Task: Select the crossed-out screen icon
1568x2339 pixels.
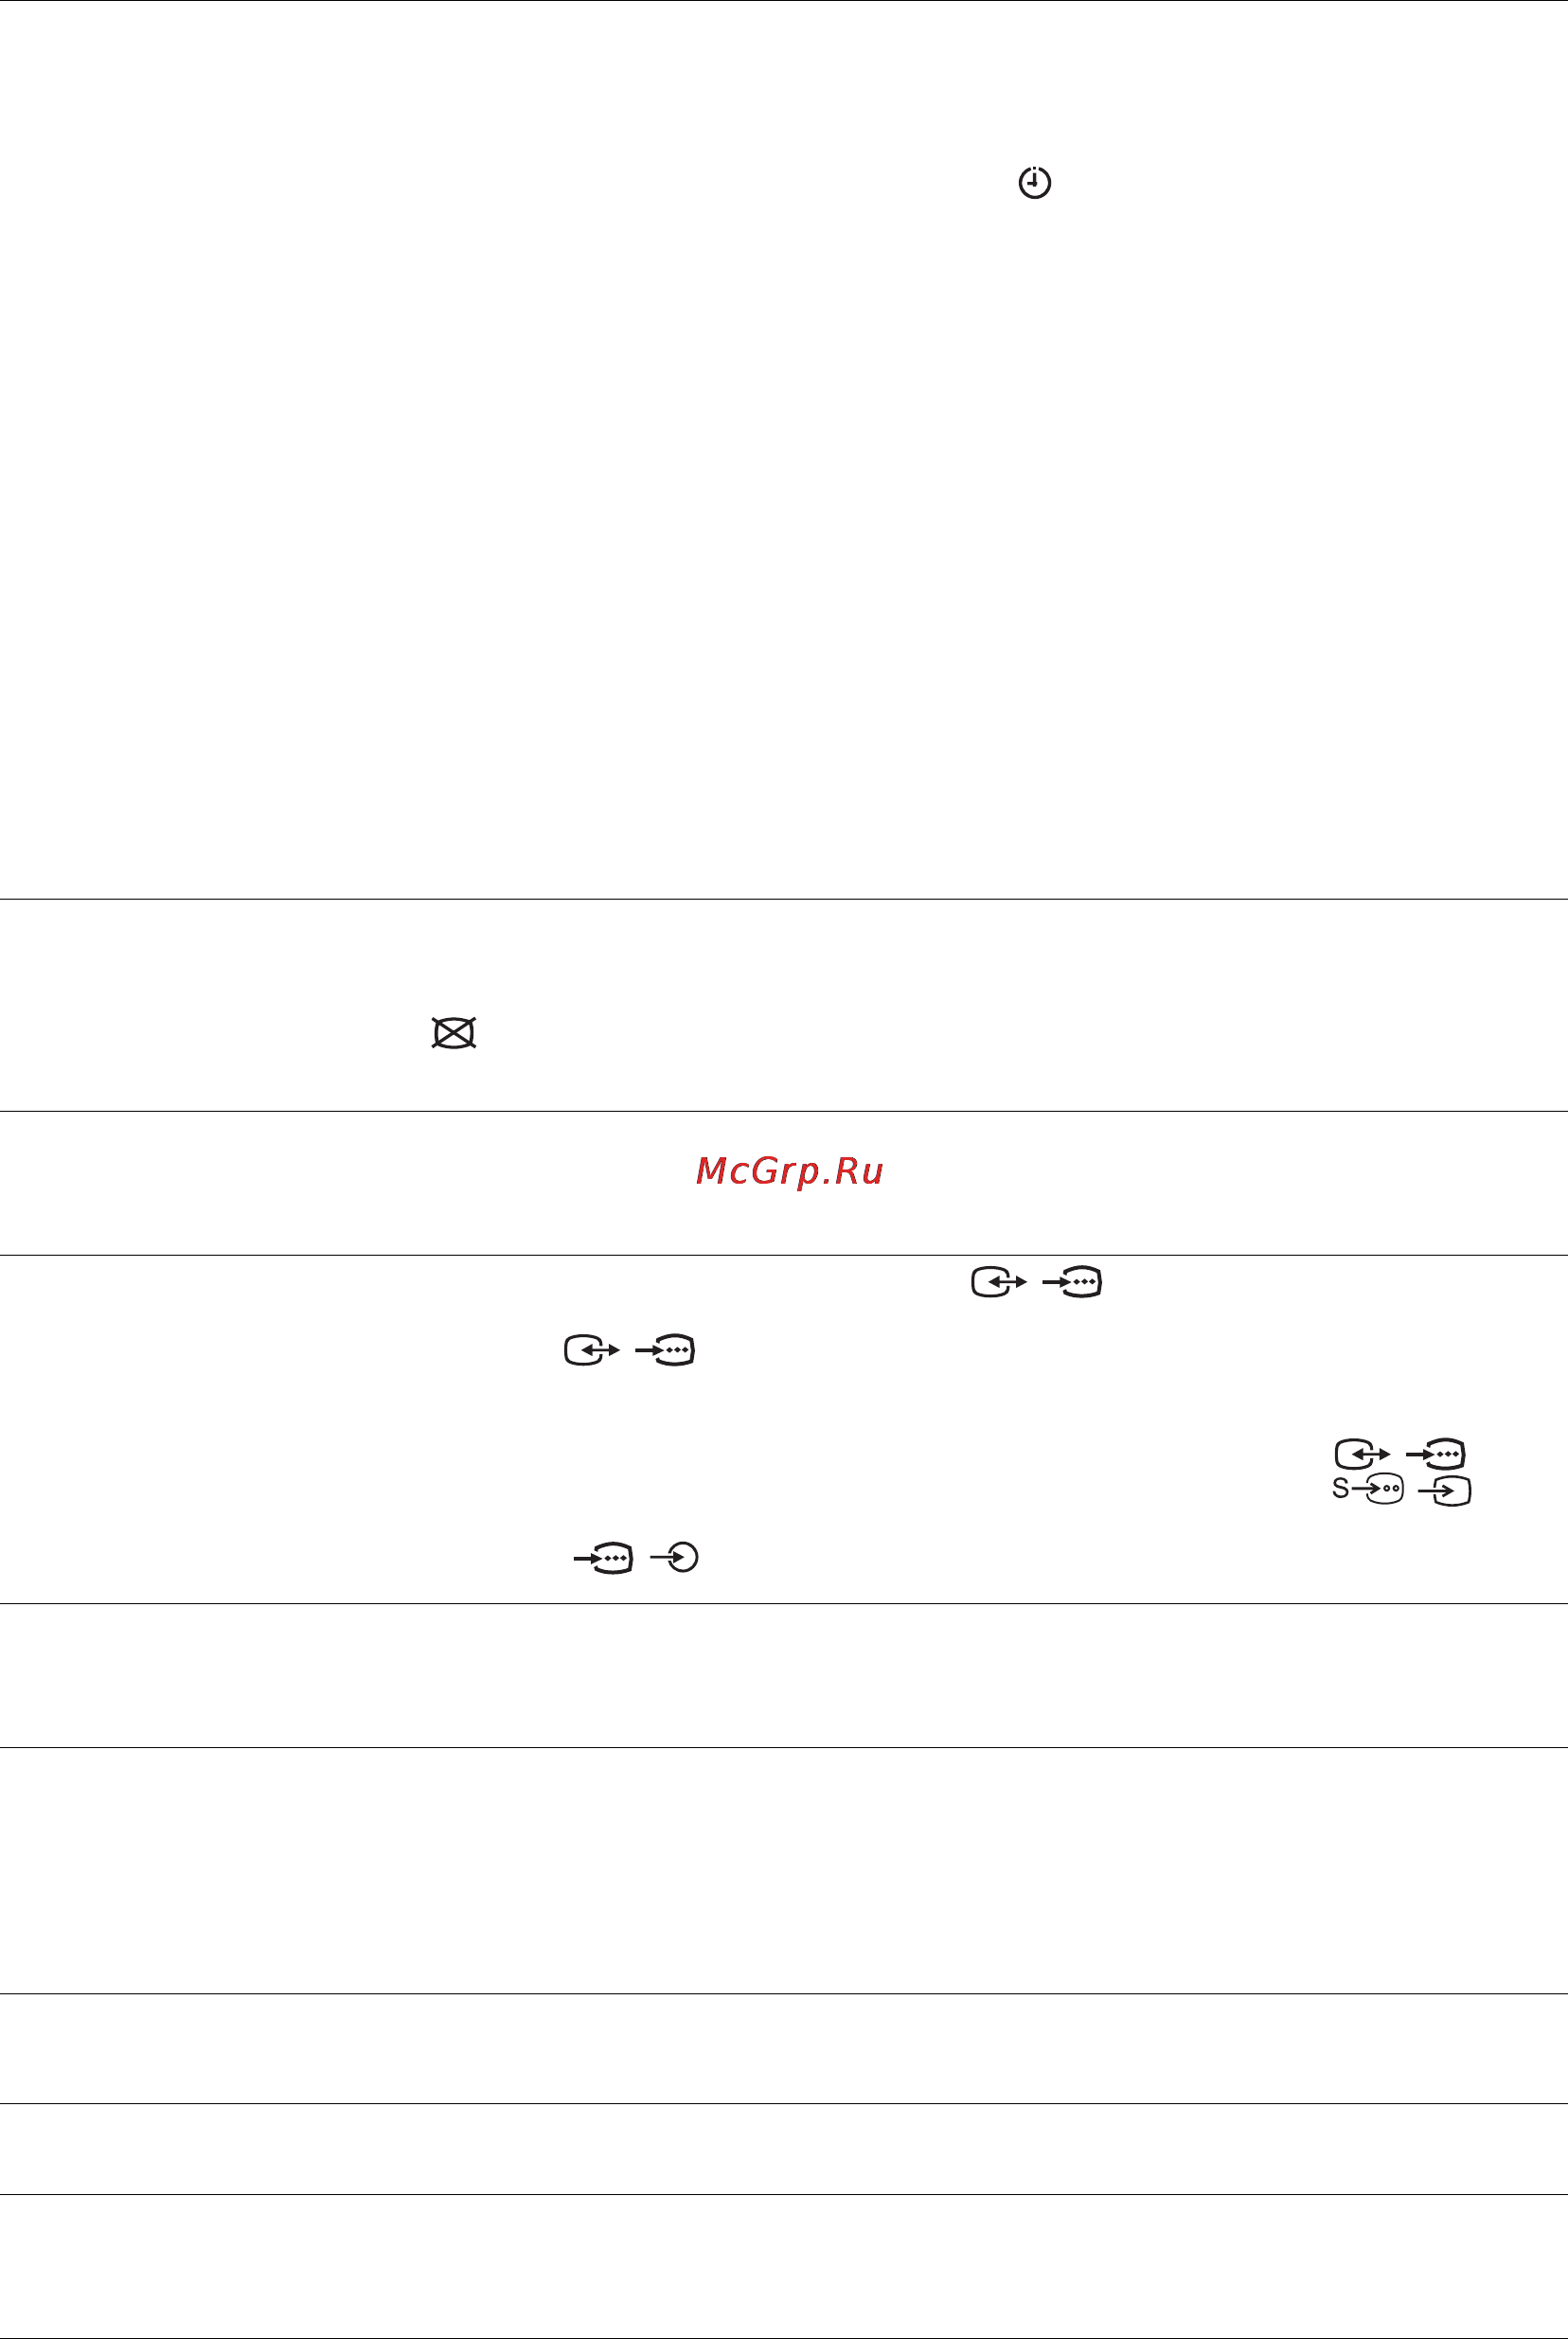Action: pos(454,1032)
